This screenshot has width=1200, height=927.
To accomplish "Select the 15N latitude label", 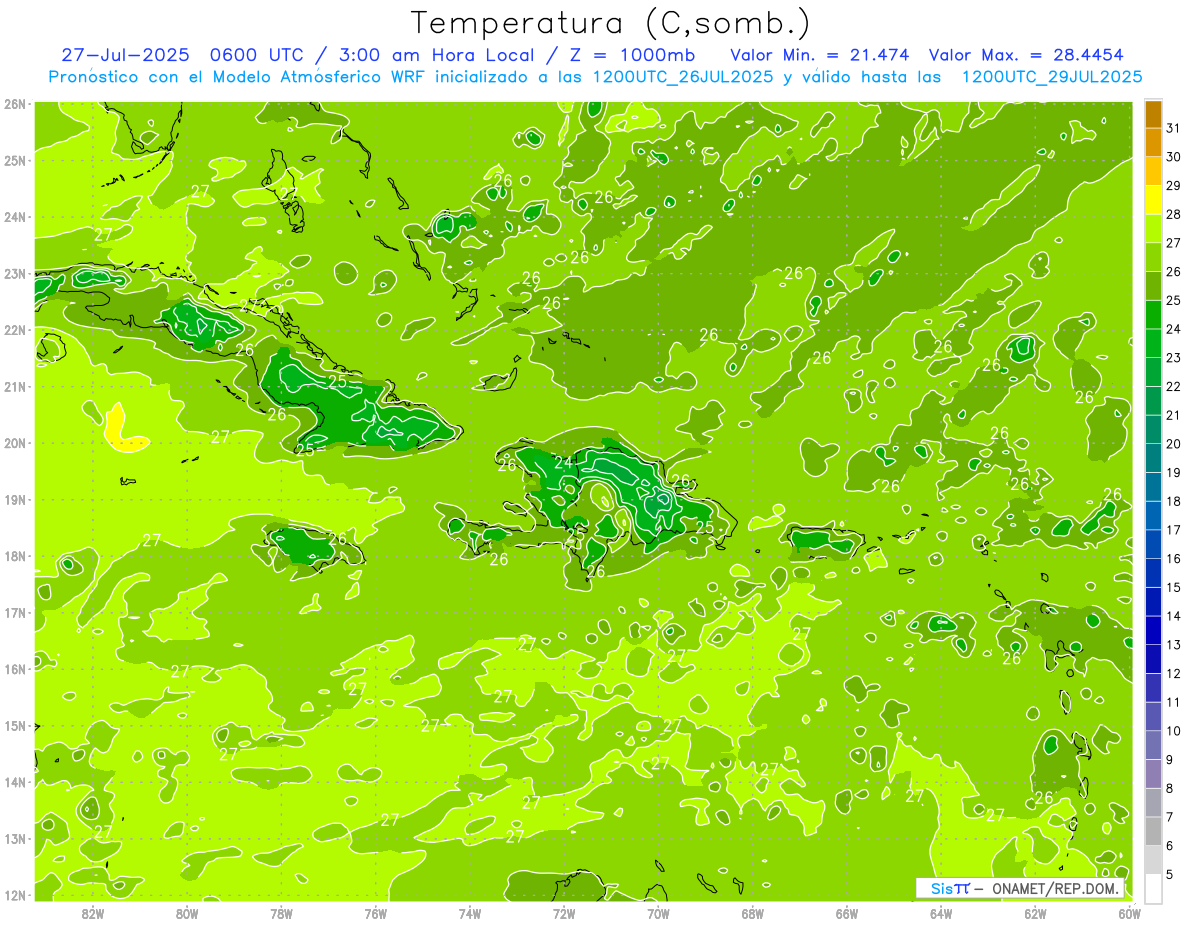I will click(x=14, y=726).
